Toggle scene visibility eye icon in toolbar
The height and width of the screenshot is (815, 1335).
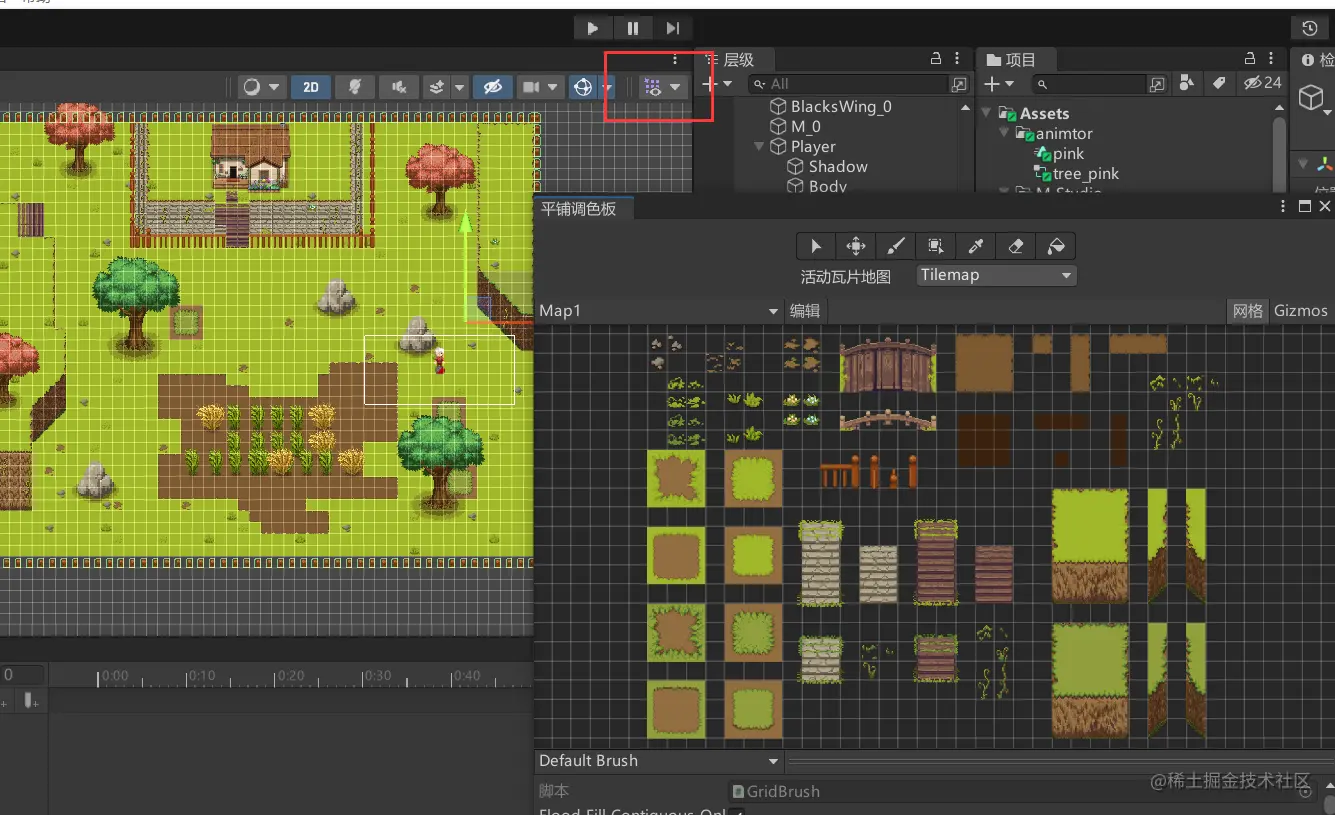(492, 87)
